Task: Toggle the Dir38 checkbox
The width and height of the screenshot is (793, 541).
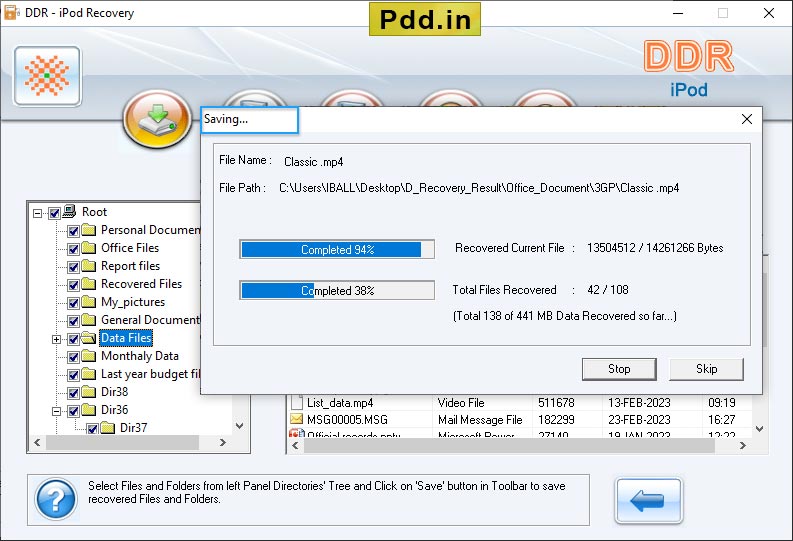Action: [x=73, y=393]
